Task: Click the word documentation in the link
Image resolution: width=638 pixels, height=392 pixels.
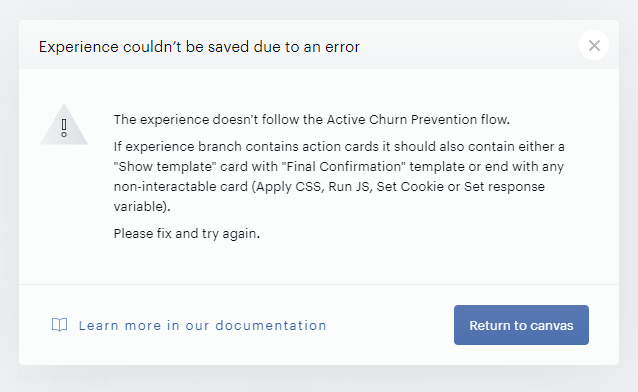Action: [271, 325]
